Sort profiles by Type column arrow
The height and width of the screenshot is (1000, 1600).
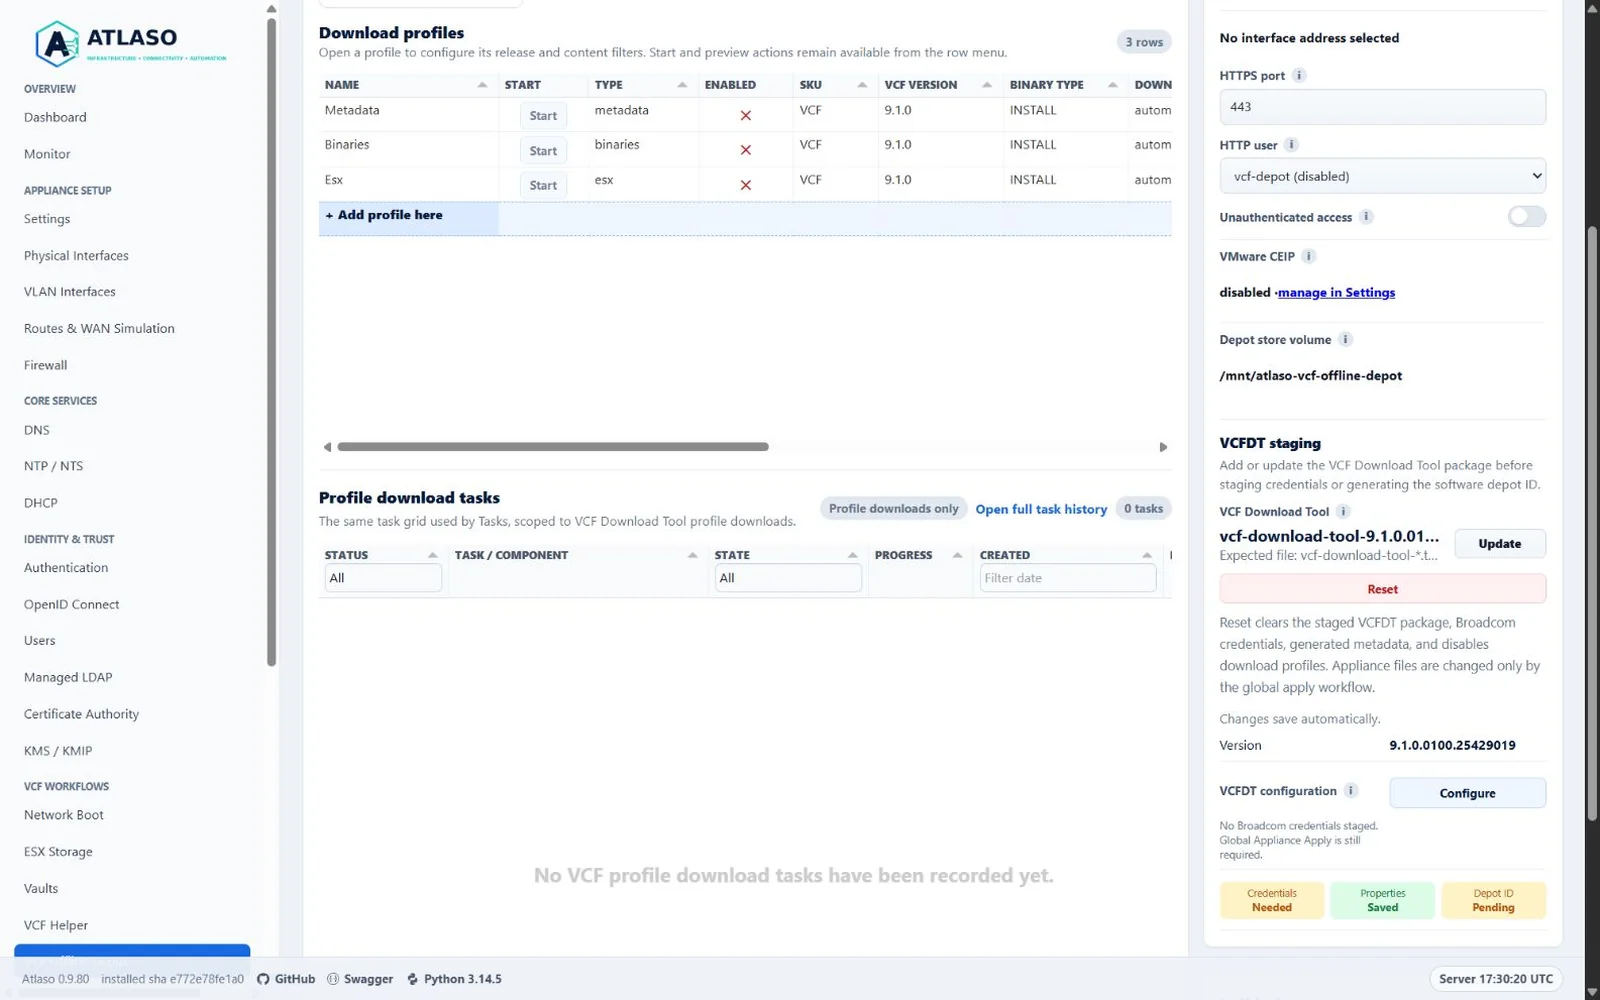coord(682,85)
